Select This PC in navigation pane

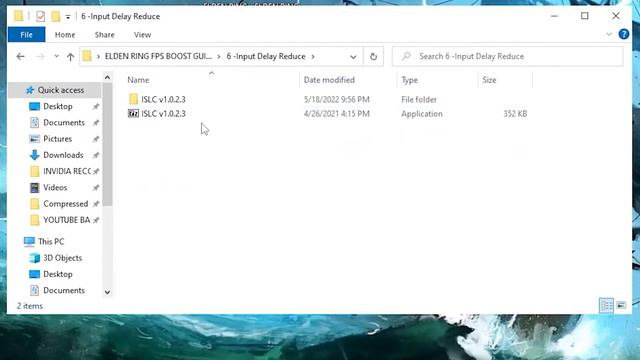tap(51, 242)
